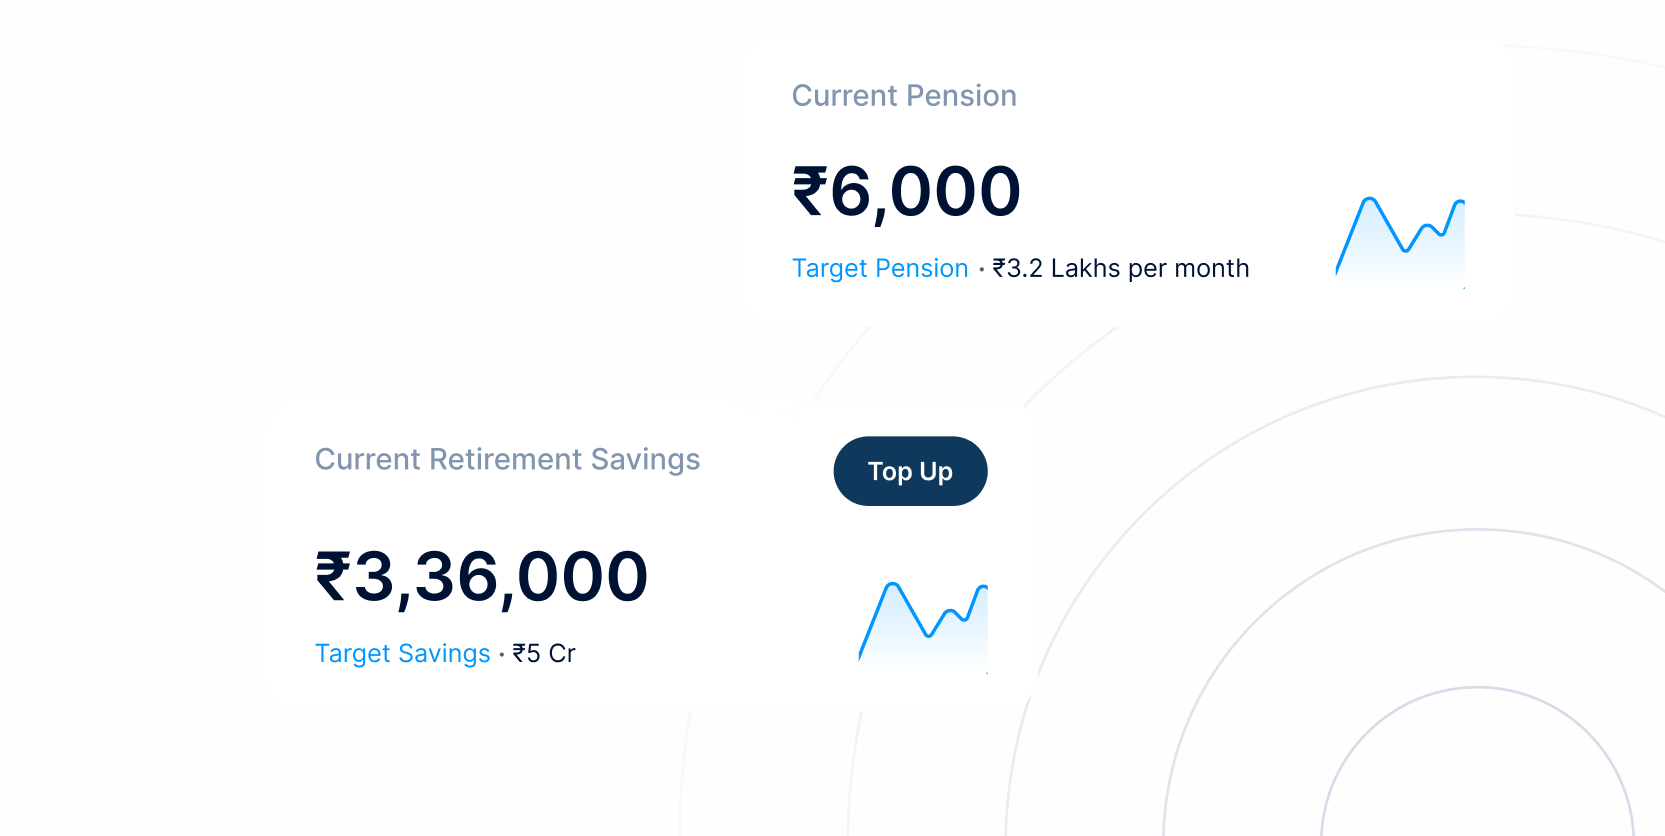
Task: Open the Target Savings link
Action: click(x=402, y=653)
